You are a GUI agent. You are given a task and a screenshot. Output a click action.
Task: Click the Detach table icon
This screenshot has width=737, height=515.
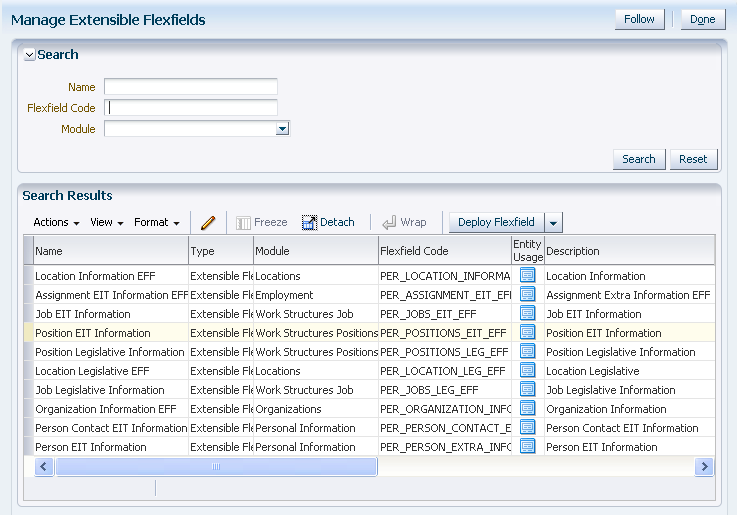click(309, 223)
